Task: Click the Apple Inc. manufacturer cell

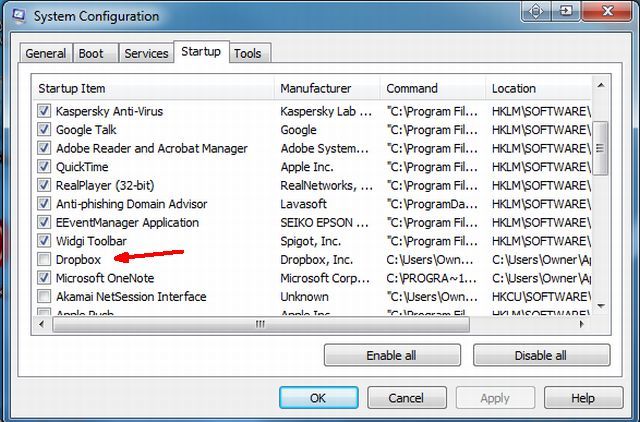Action: 307,167
